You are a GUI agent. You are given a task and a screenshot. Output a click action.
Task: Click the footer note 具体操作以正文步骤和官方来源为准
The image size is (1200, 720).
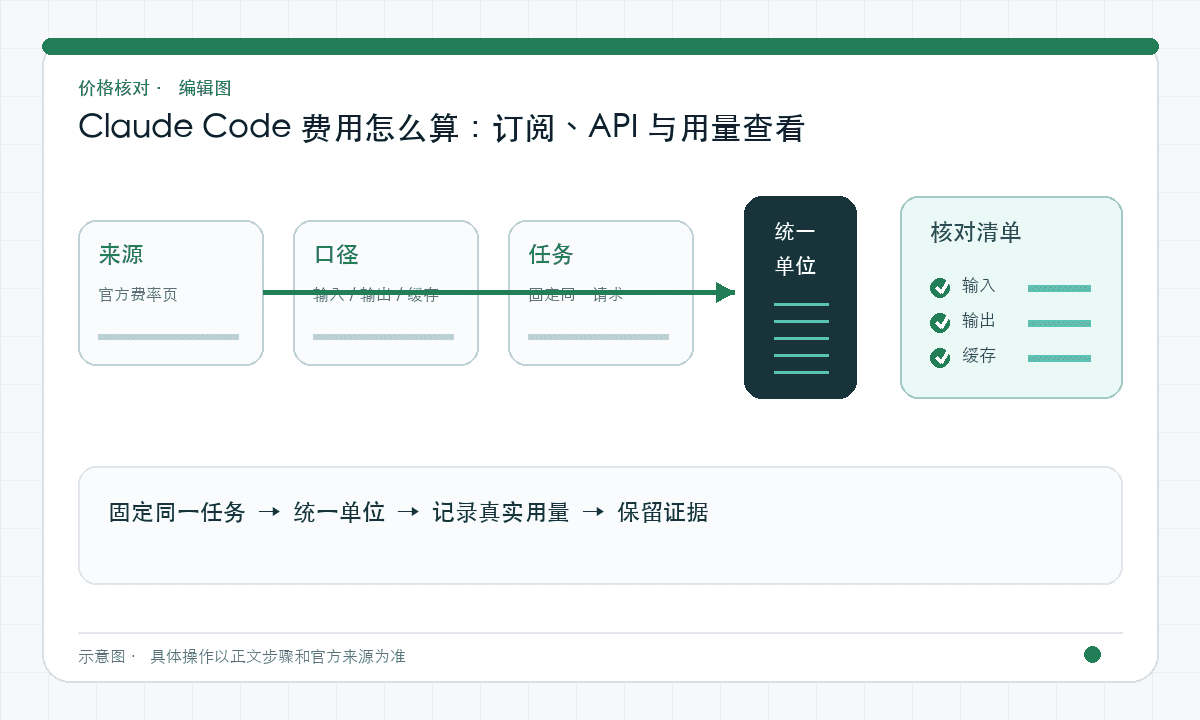coord(278,657)
